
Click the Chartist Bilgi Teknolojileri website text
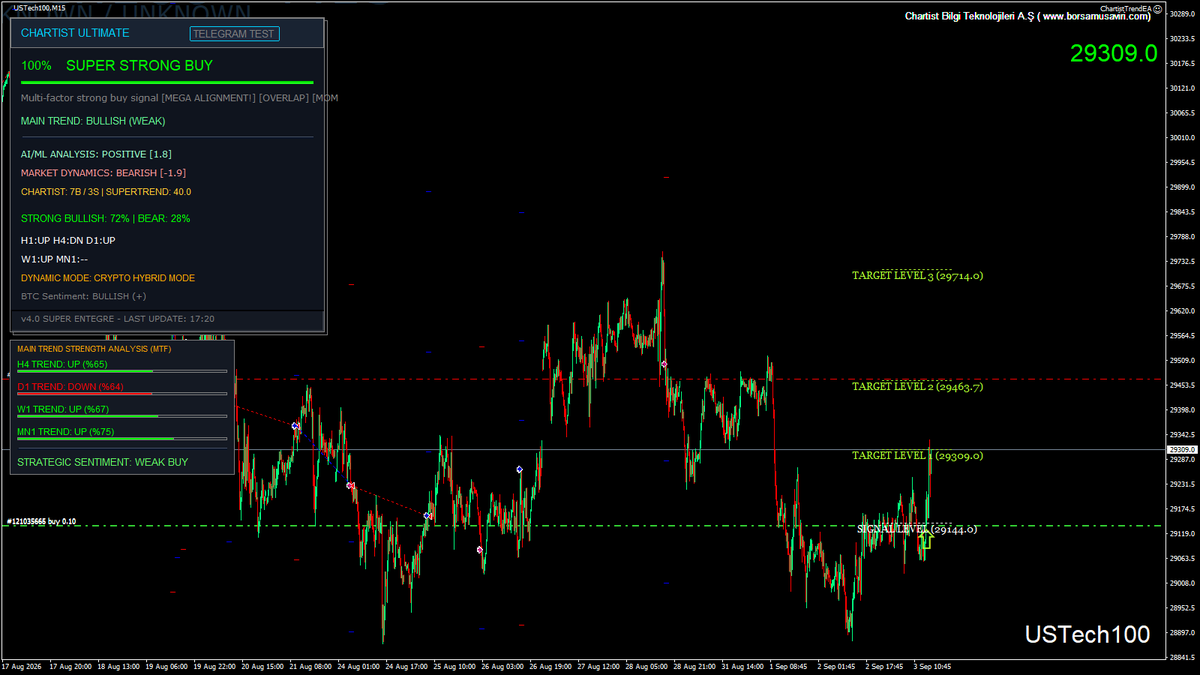1028,16
